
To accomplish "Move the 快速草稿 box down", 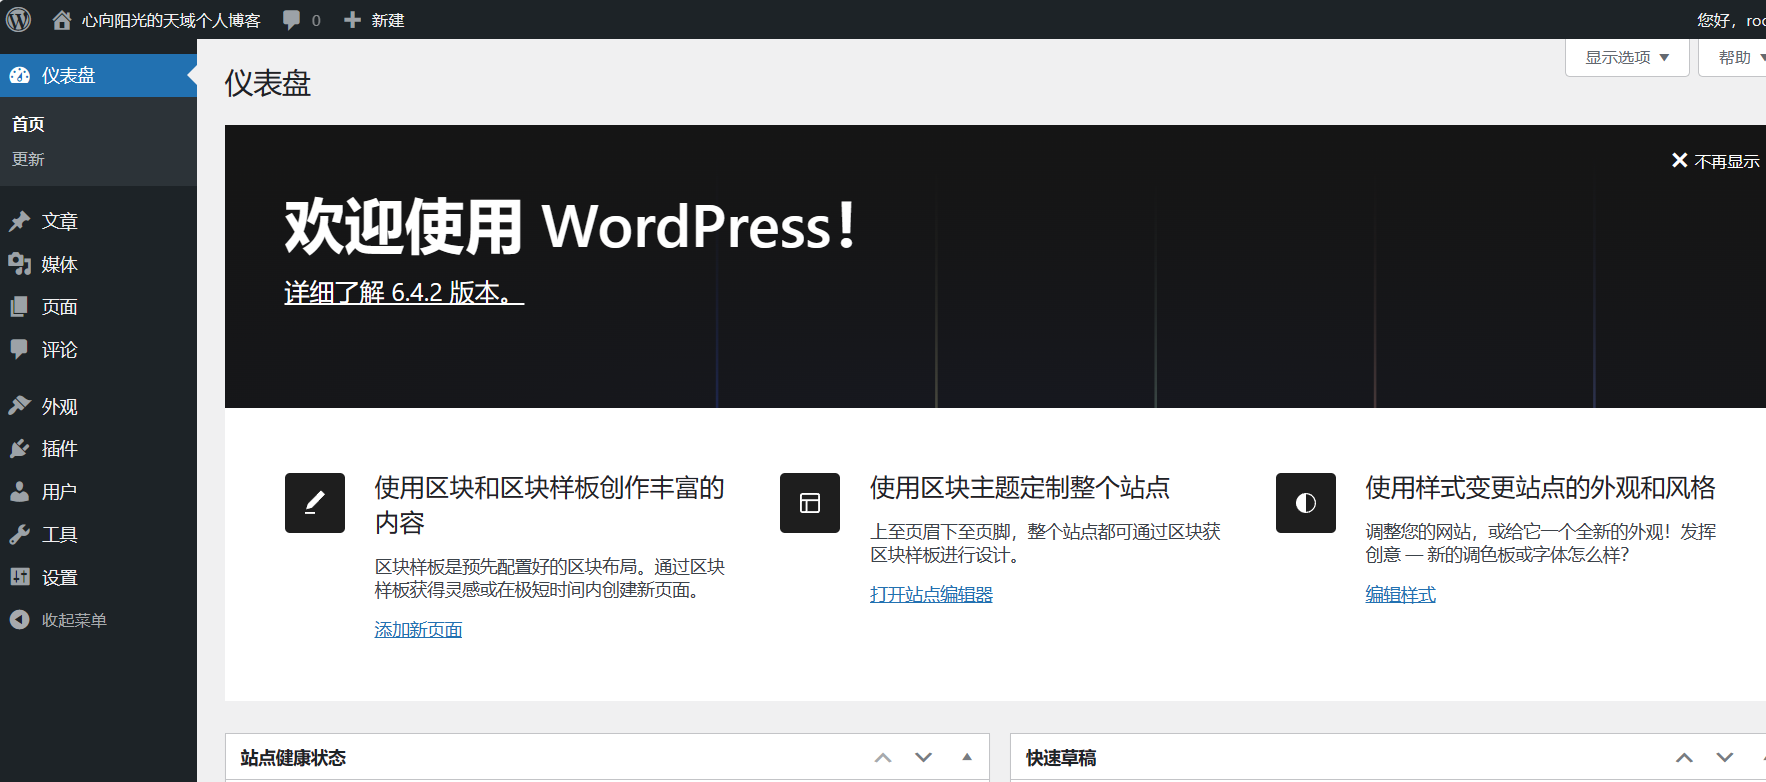I will 1725,758.
